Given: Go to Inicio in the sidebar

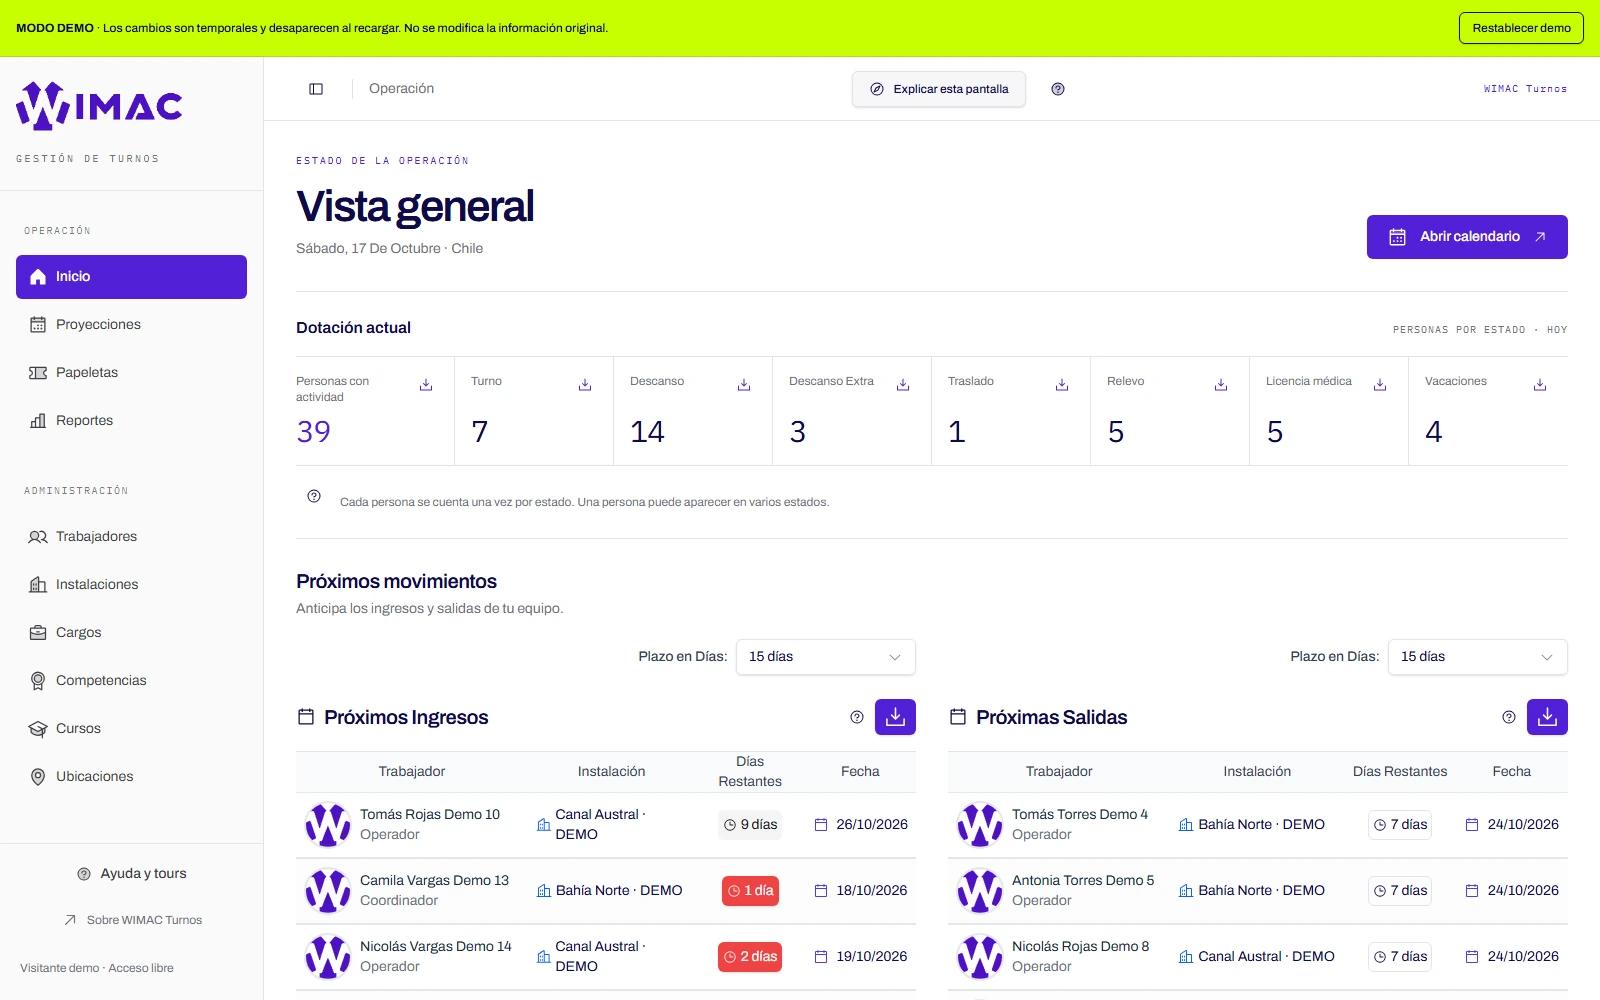Looking at the screenshot, I should [x=131, y=277].
